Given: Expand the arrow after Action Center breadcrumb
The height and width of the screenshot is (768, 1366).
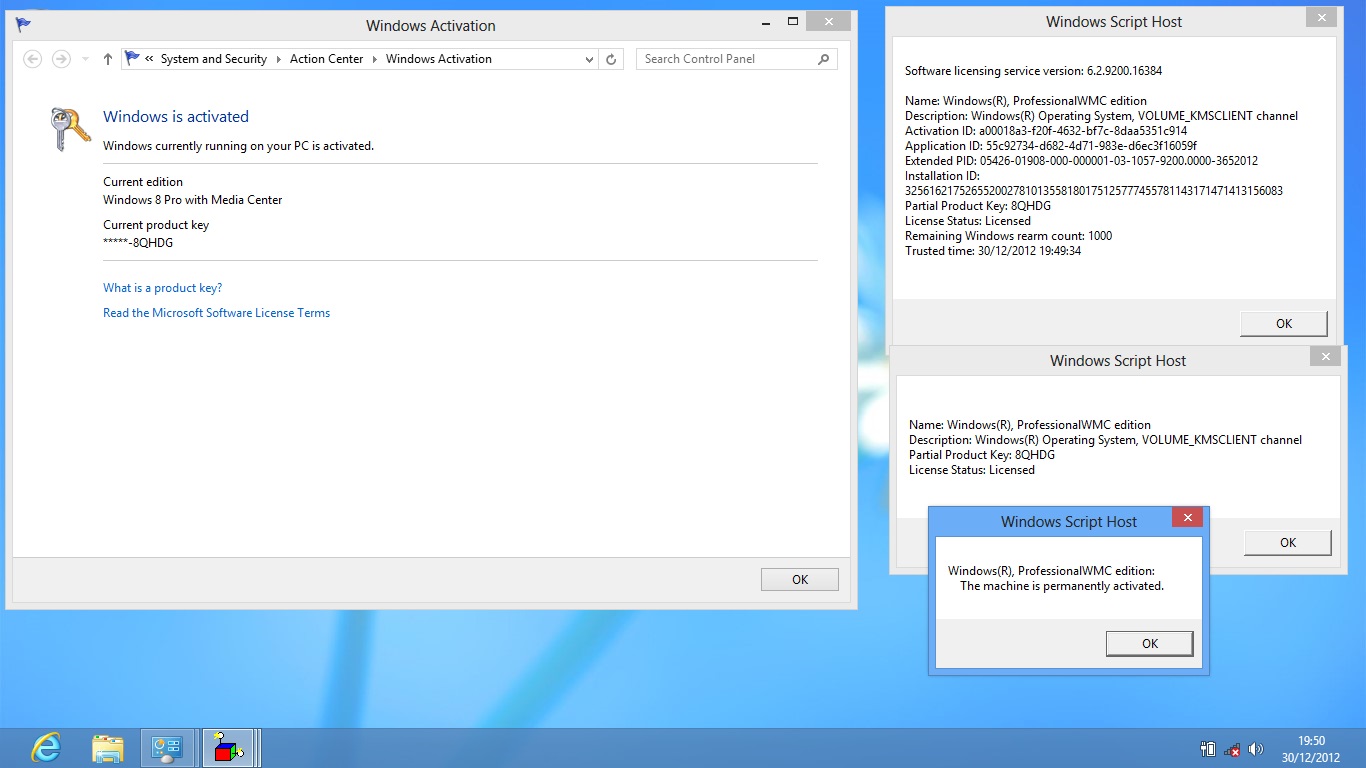Looking at the screenshot, I should coord(375,59).
